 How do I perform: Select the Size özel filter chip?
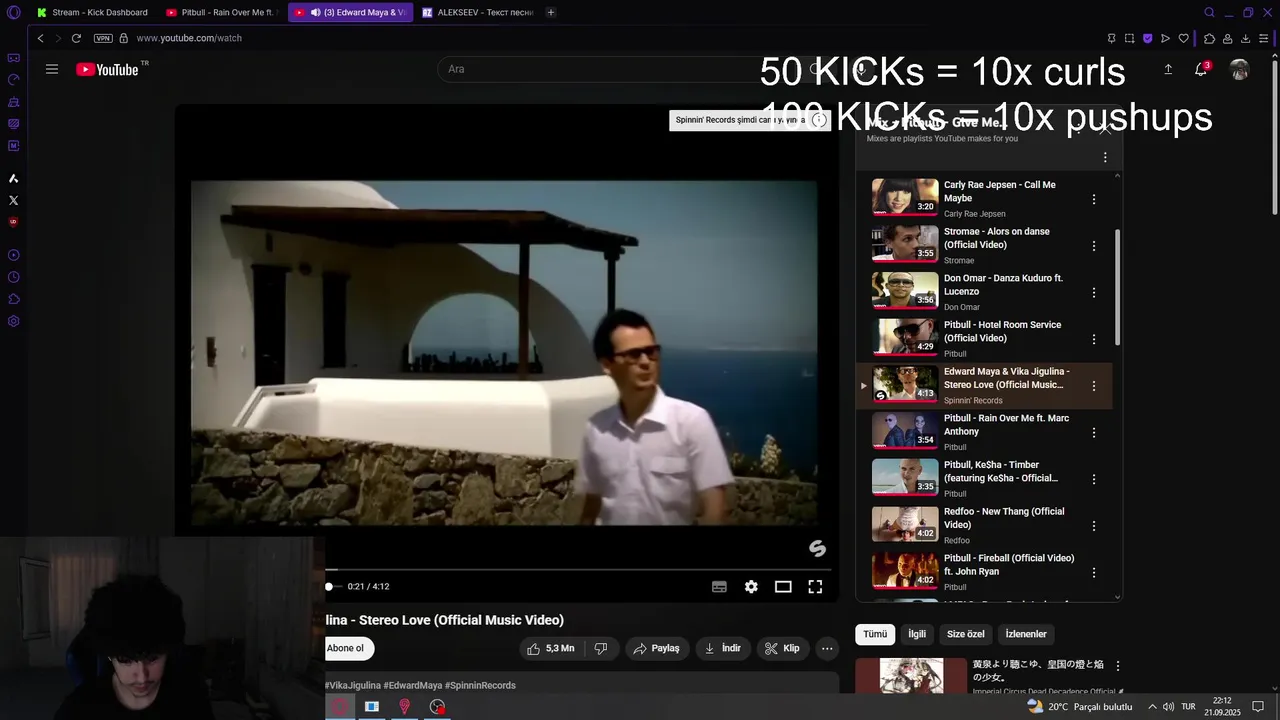click(x=966, y=634)
